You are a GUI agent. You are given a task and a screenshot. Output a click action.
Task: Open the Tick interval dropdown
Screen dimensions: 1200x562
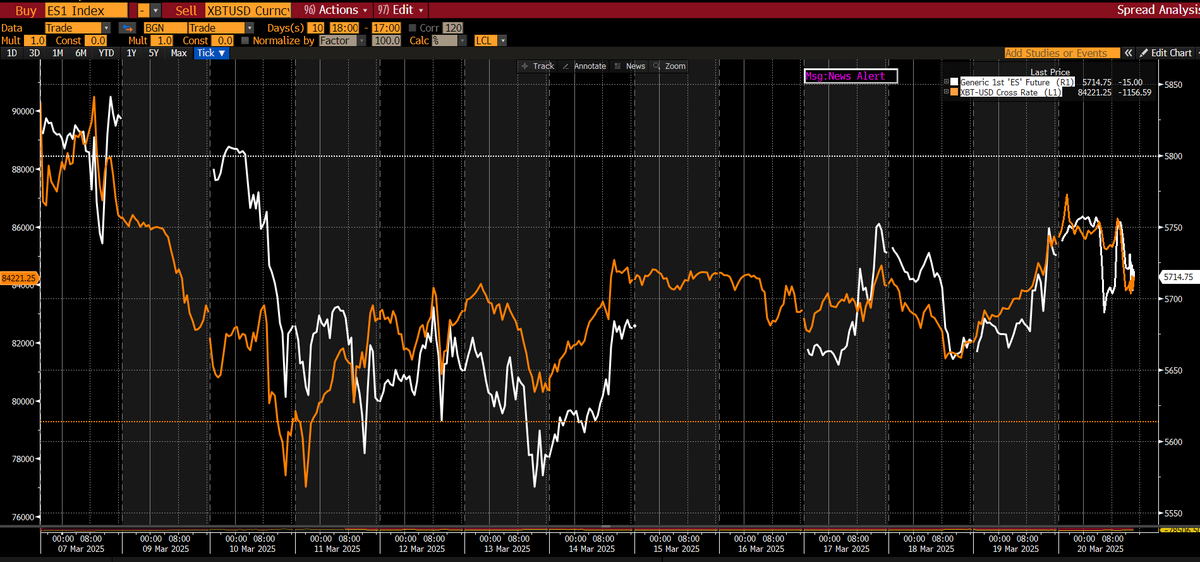point(211,53)
